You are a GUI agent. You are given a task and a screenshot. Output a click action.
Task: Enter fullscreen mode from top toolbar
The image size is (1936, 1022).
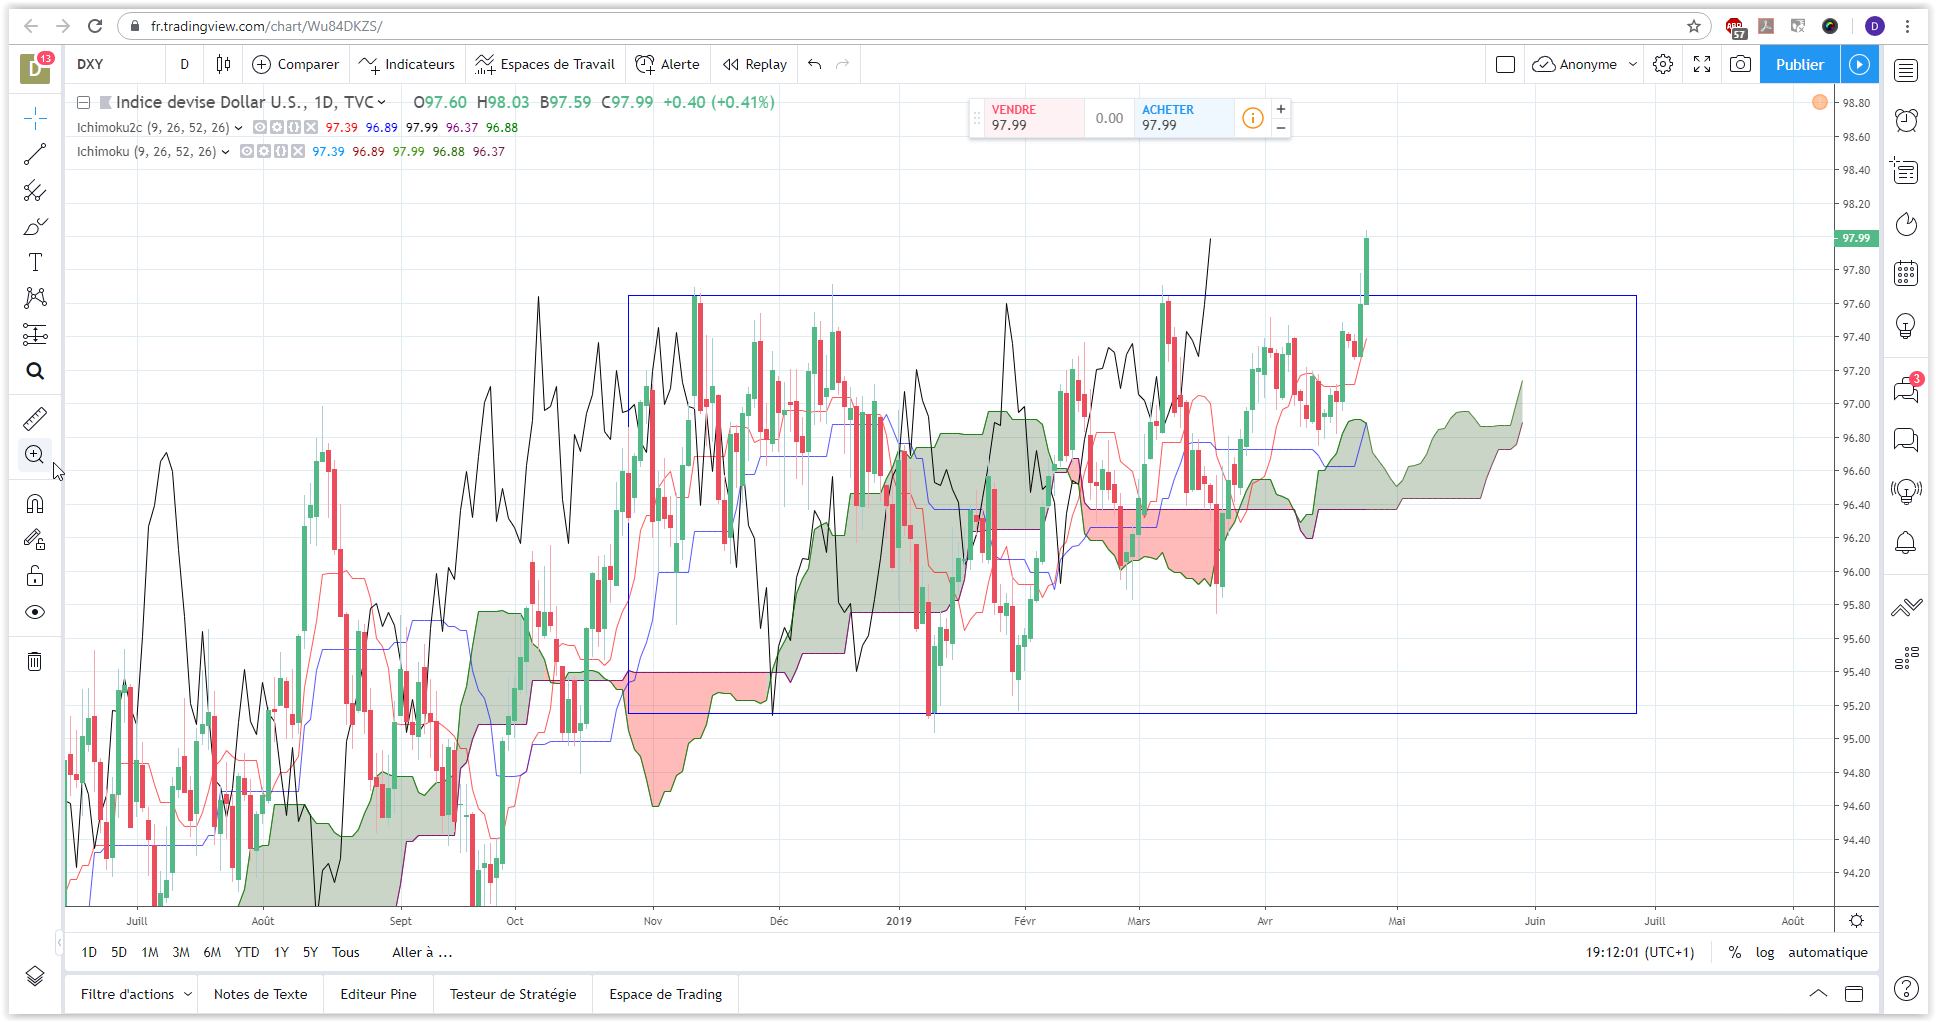[1702, 64]
